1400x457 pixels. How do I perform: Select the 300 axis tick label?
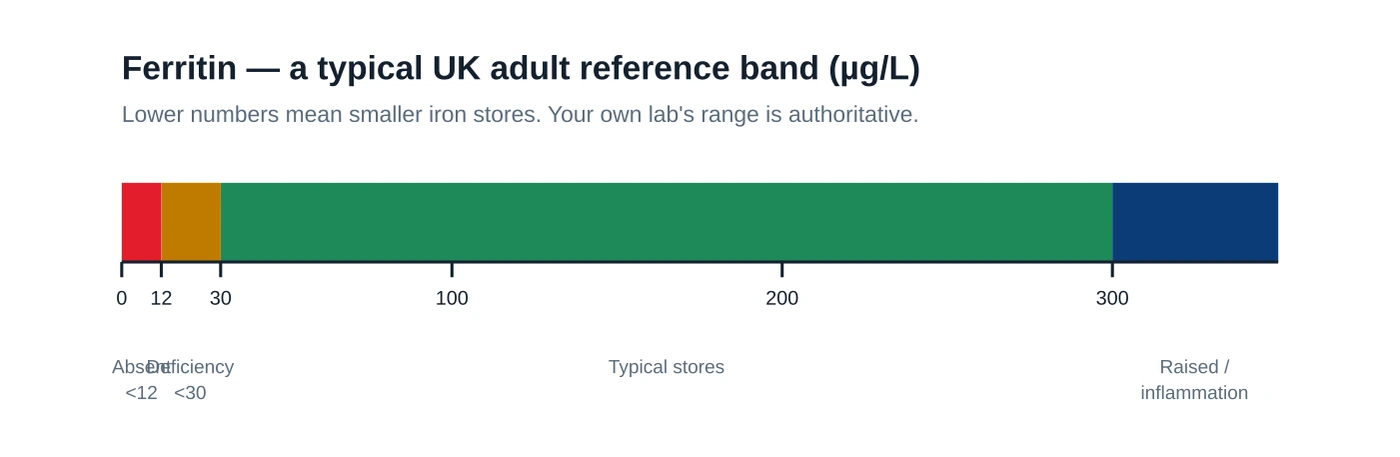point(1112,298)
